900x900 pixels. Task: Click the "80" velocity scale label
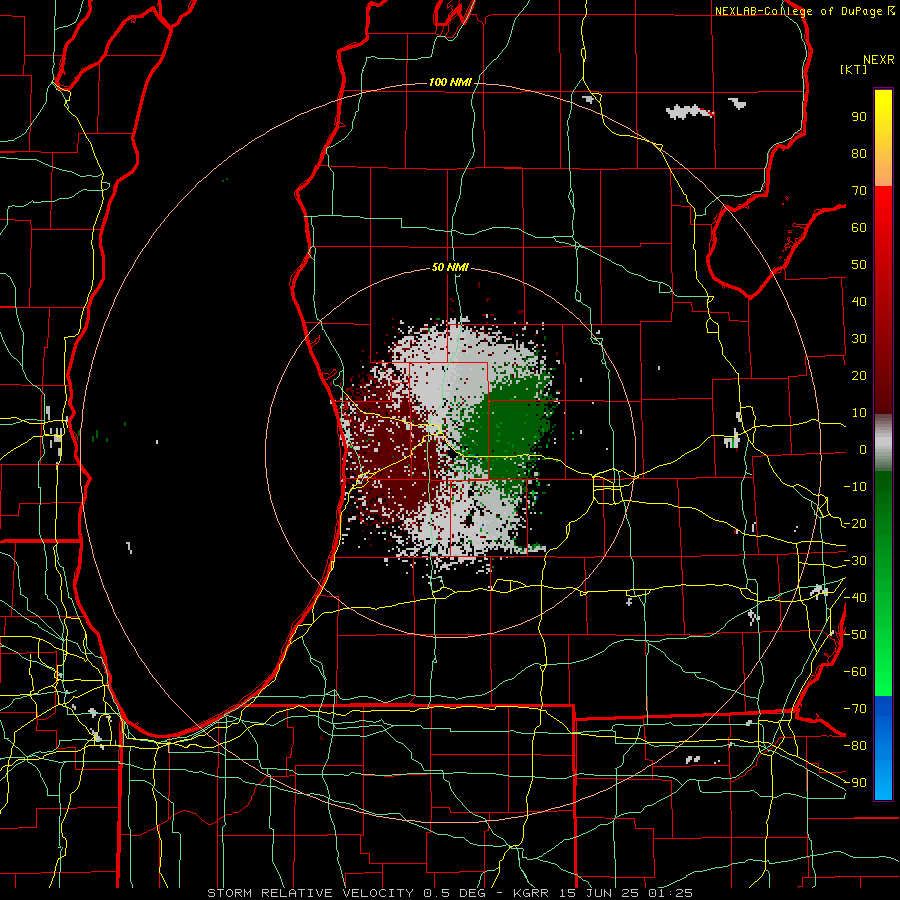pos(859,154)
